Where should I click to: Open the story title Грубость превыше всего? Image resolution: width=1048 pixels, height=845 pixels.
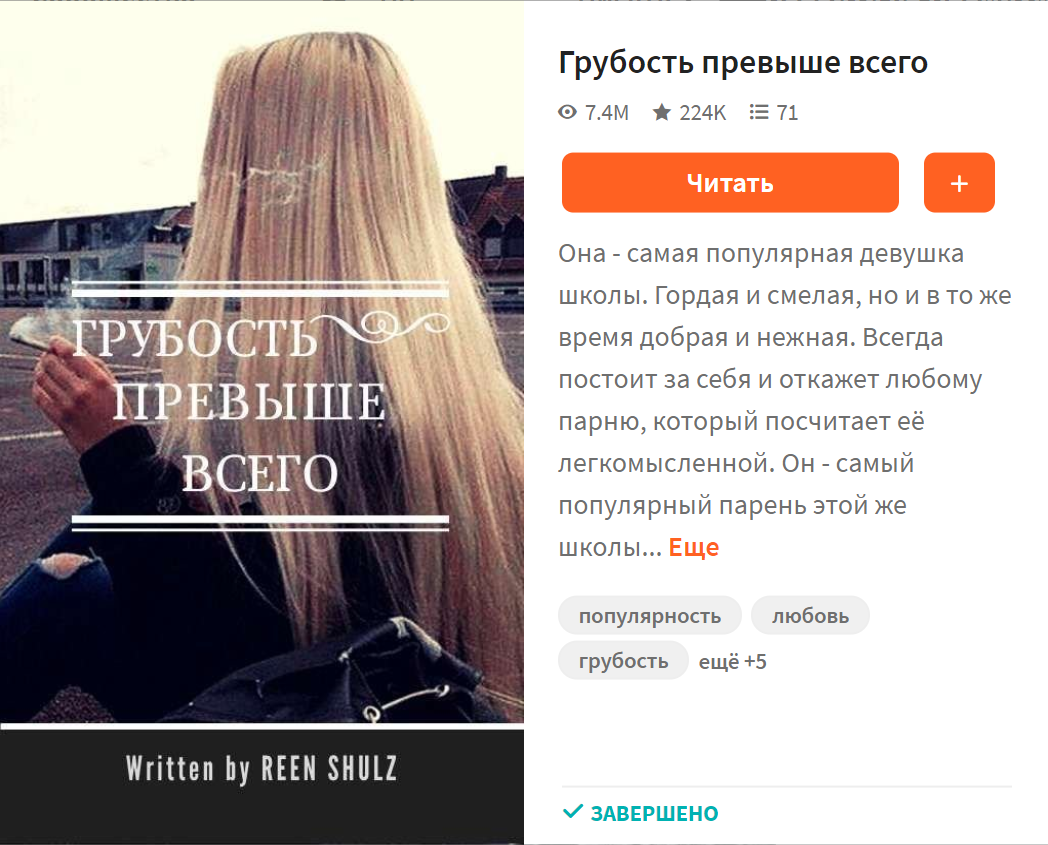pos(743,63)
